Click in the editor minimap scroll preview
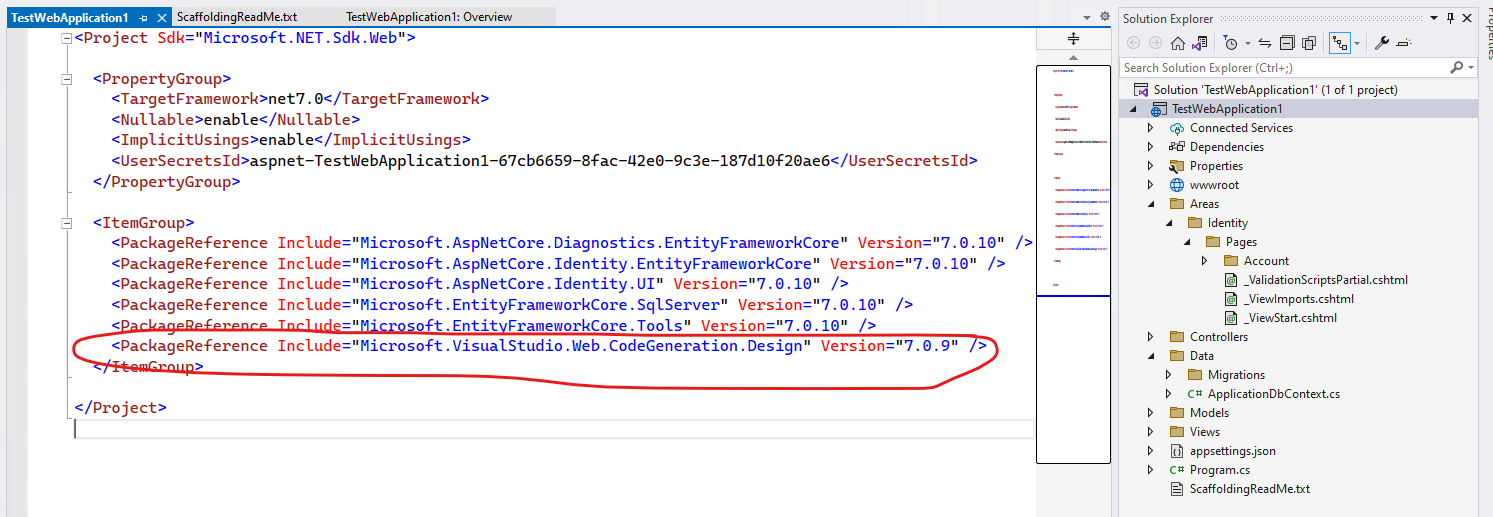 [1074, 264]
